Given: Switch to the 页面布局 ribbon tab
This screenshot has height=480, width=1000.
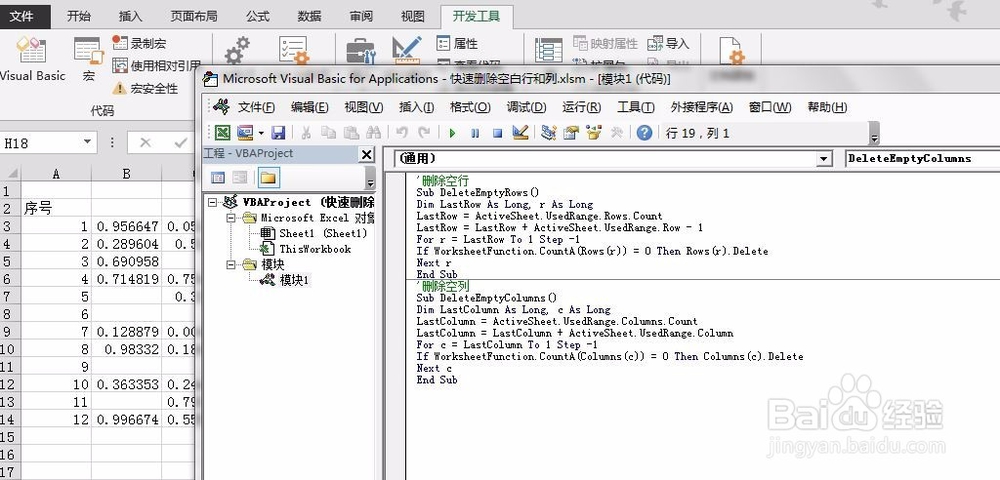Looking at the screenshot, I should (194, 17).
